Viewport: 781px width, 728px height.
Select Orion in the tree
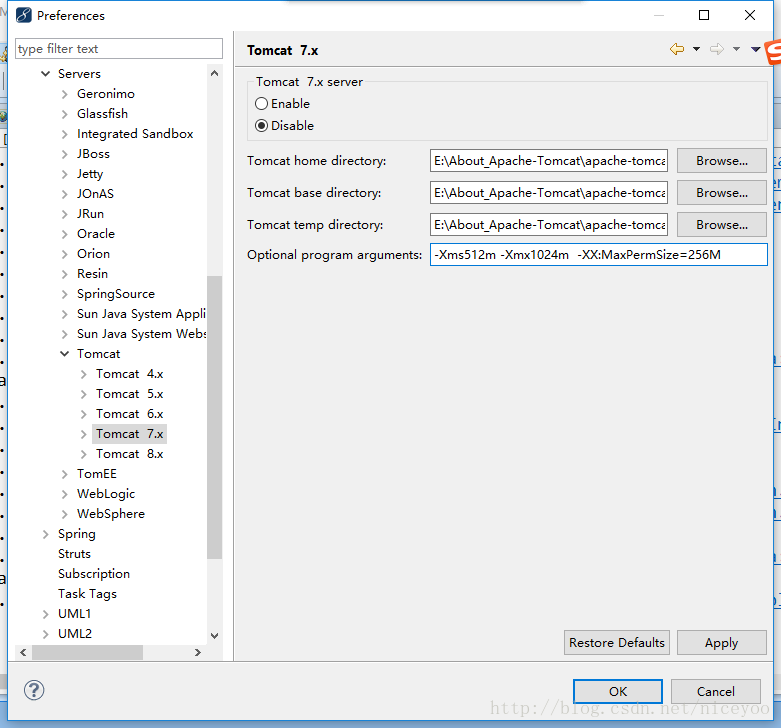[93, 253]
